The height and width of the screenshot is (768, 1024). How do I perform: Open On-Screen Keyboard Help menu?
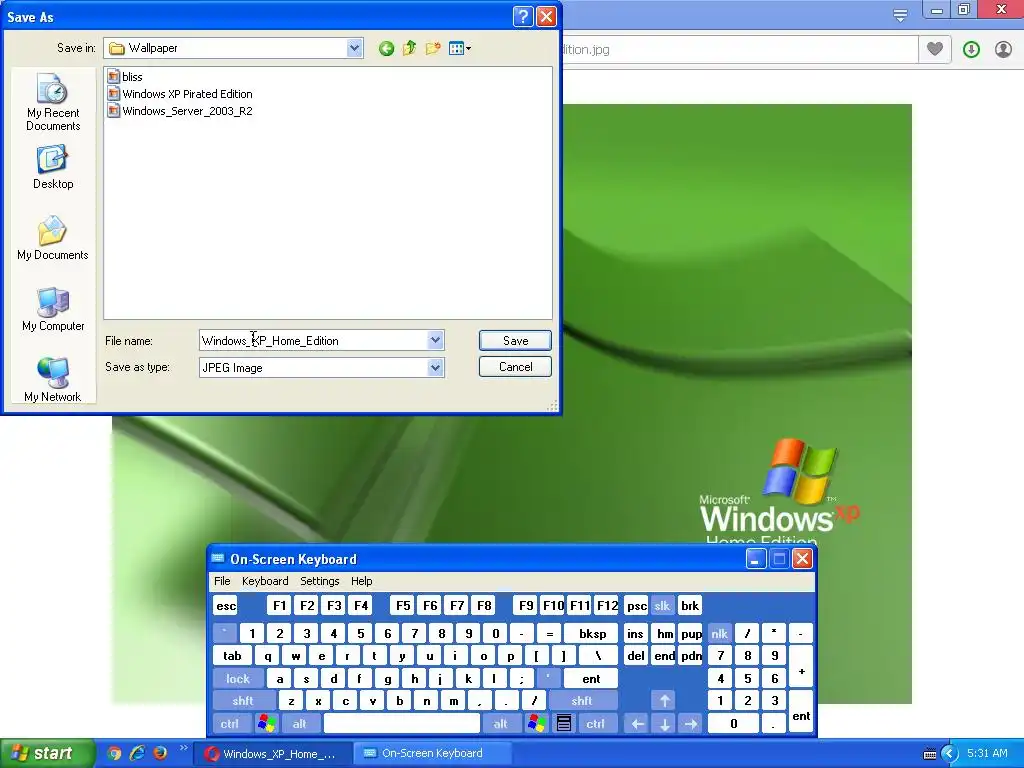(x=362, y=581)
